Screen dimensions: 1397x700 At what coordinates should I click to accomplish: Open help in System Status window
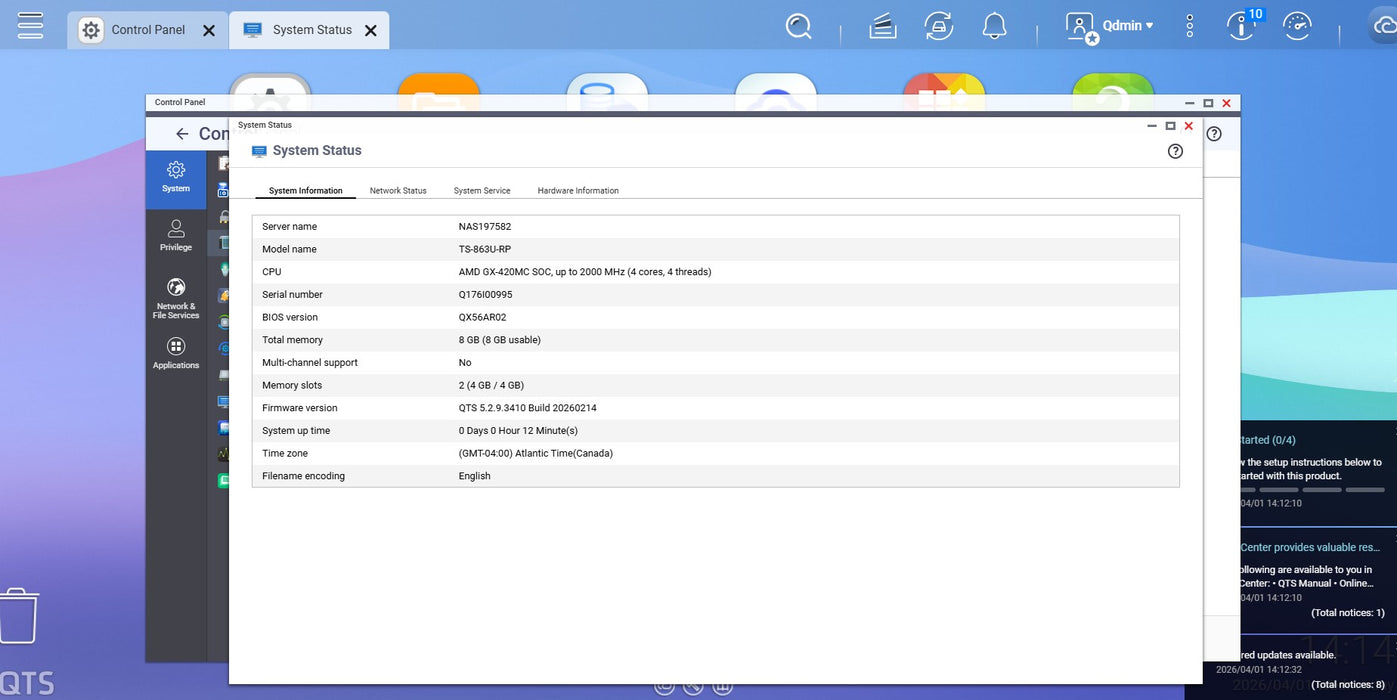[x=1175, y=151]
